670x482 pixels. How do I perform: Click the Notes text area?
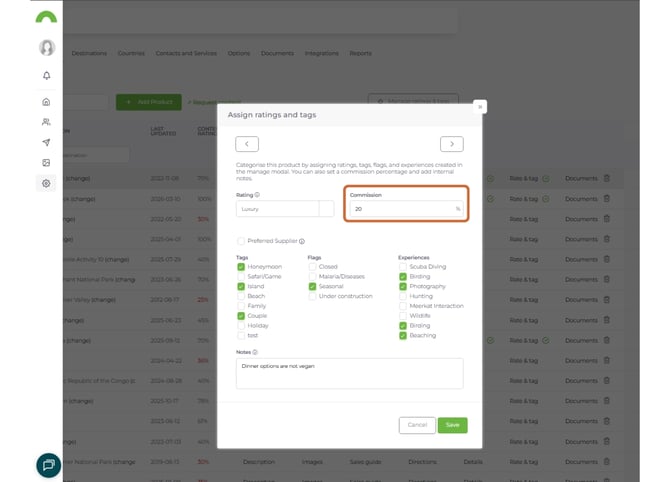(350, 373)
